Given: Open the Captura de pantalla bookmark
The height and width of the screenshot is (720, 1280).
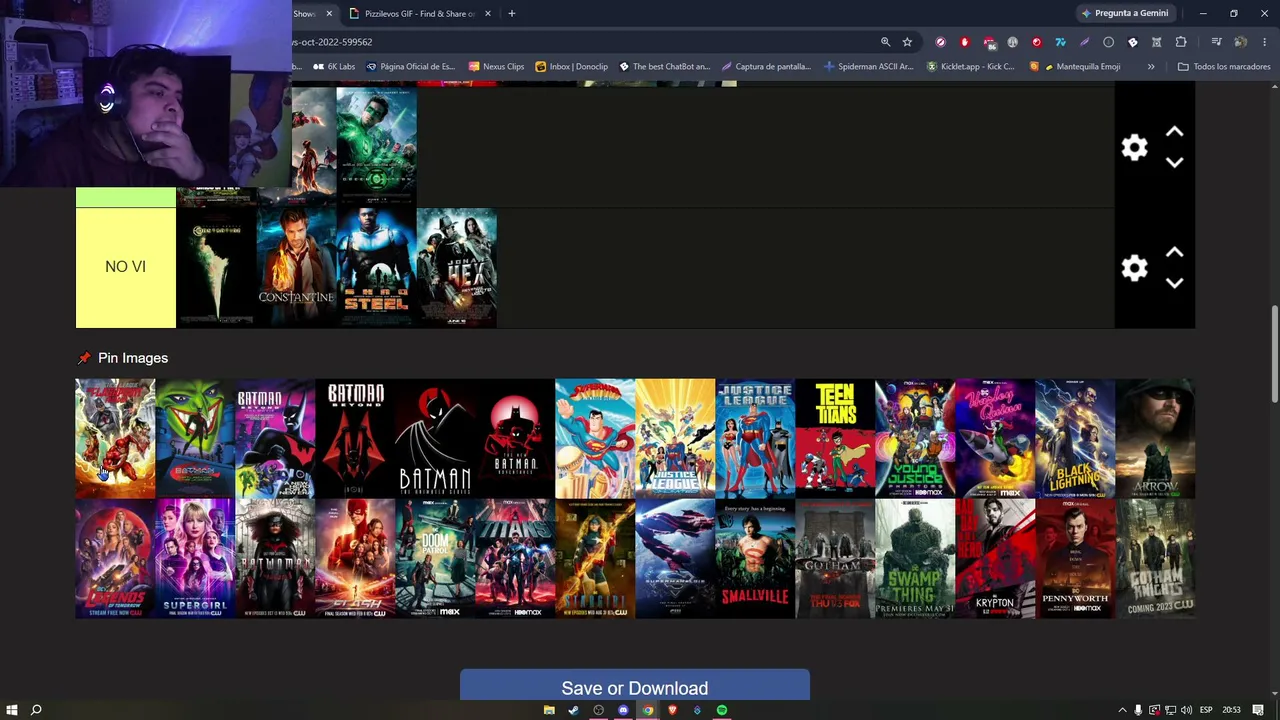Looking at the screenshot, I should point(766,66).
